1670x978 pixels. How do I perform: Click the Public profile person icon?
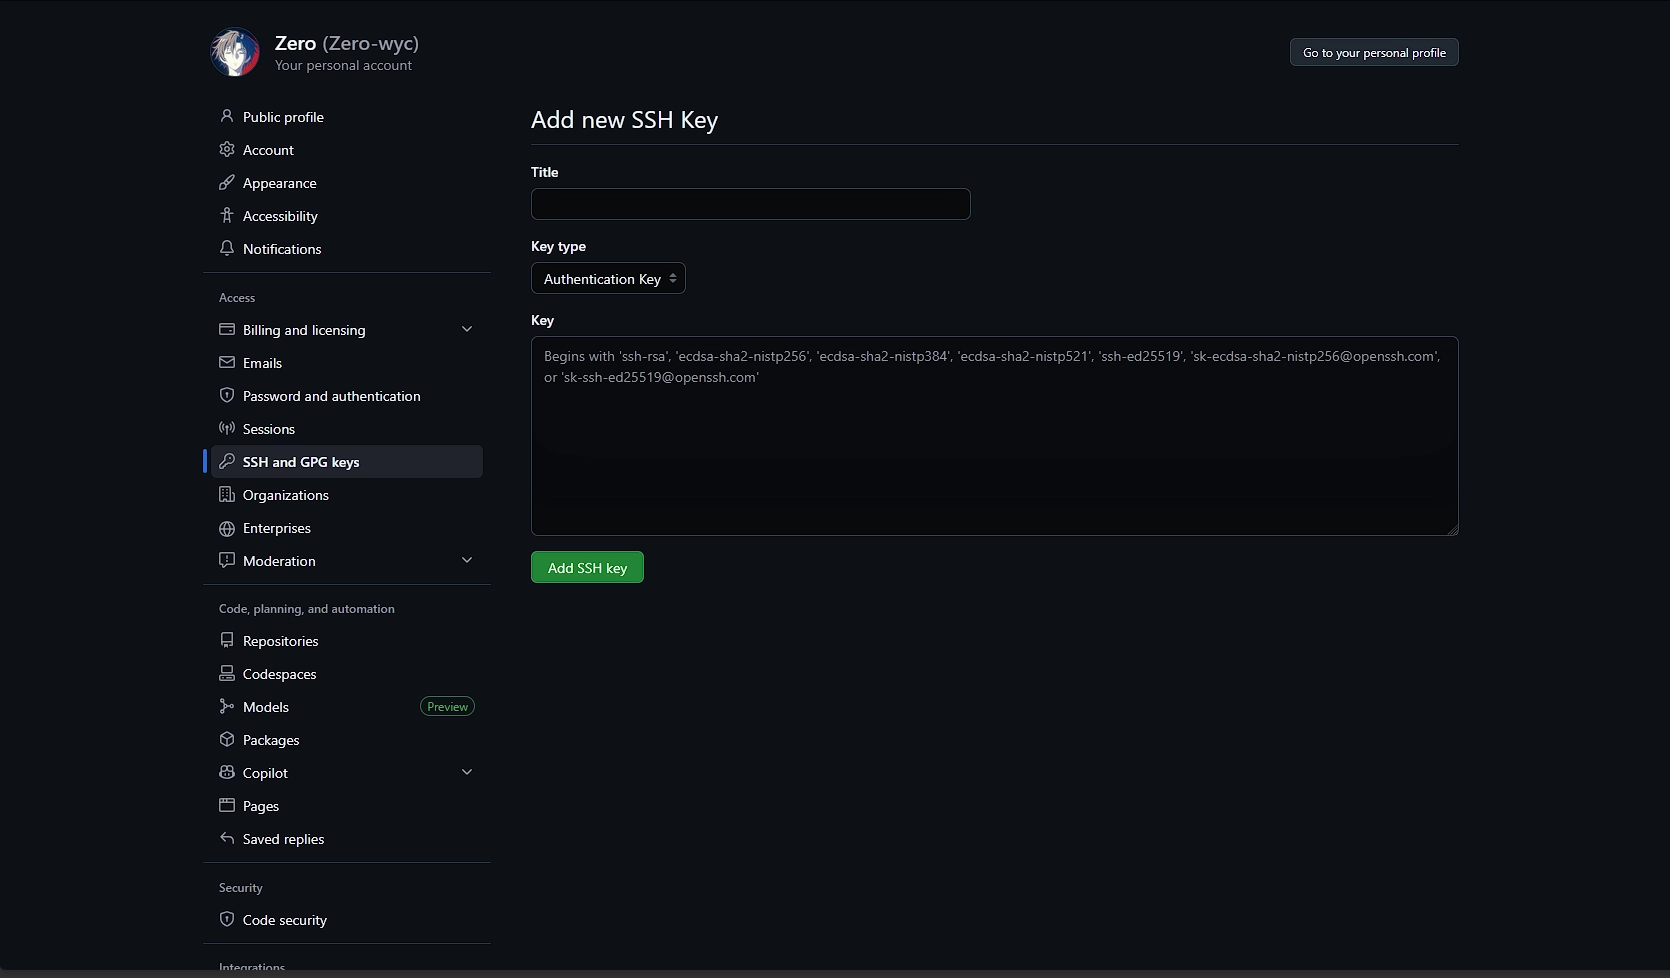227,117
